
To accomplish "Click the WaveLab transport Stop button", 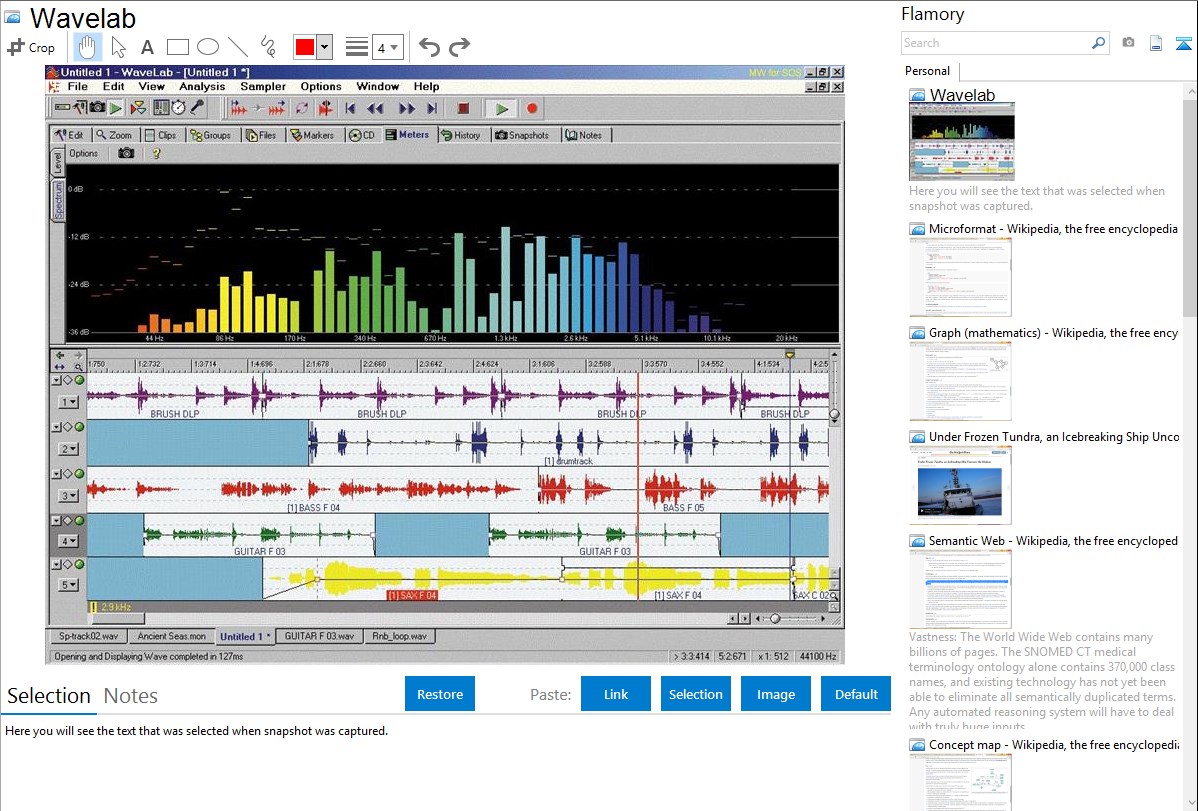I will 463,109.
